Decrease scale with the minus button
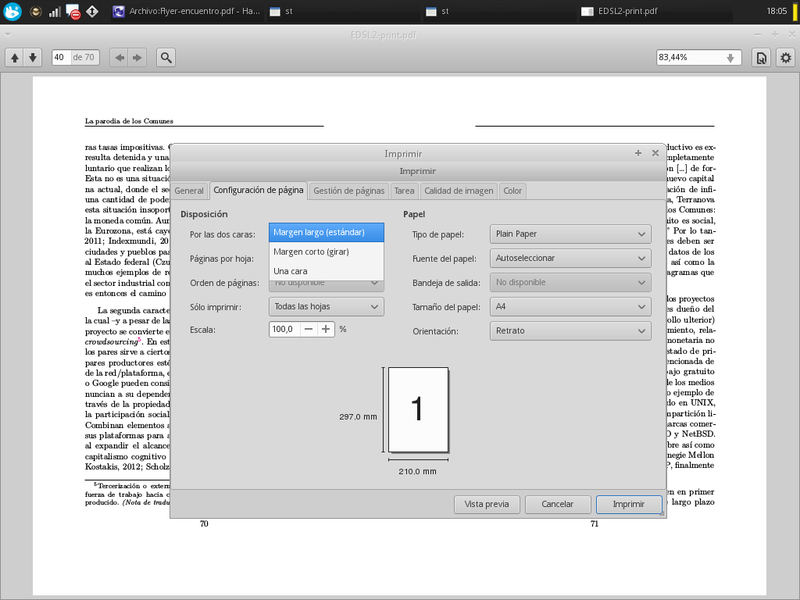This screenshot has height=600, width=800. (x=309, y=329)
